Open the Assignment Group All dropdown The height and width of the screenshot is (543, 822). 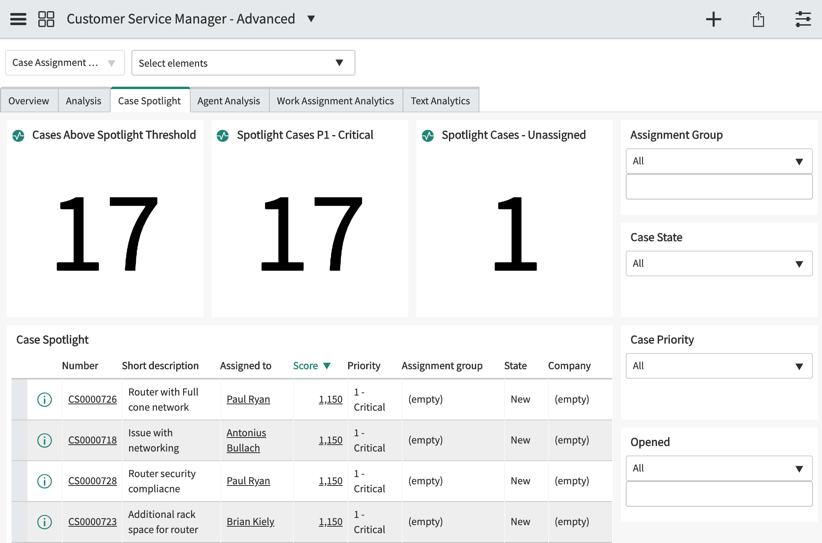pyautogui.click(x=719, y=161)
